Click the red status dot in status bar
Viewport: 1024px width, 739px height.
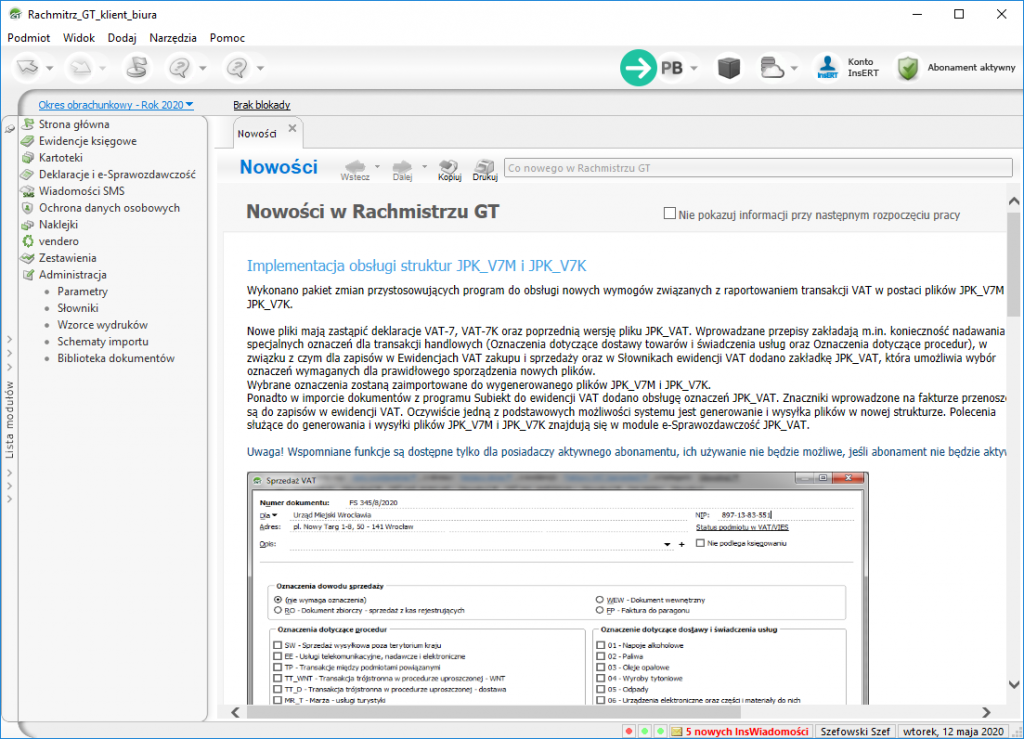[x=629, y=731]
